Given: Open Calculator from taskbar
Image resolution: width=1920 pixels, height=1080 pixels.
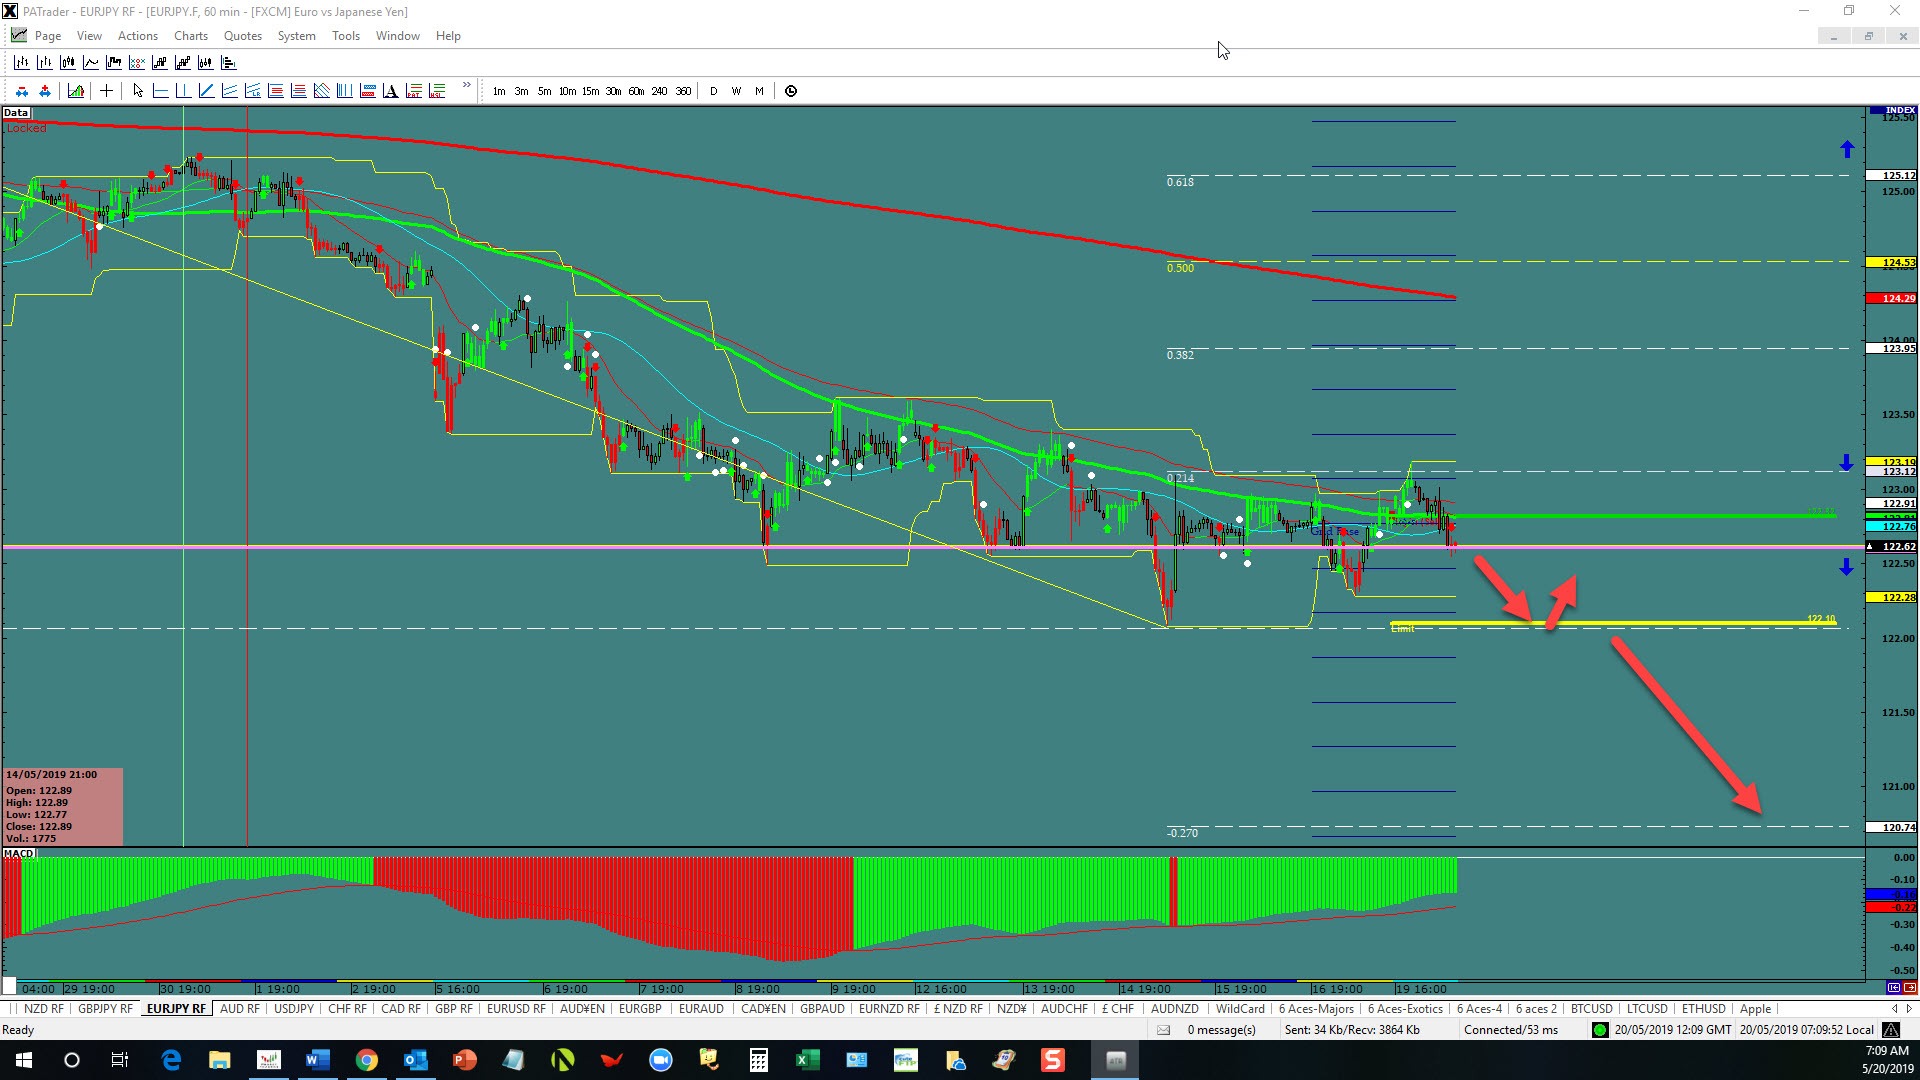Looking at the screenshot, I should (759, 1060).
